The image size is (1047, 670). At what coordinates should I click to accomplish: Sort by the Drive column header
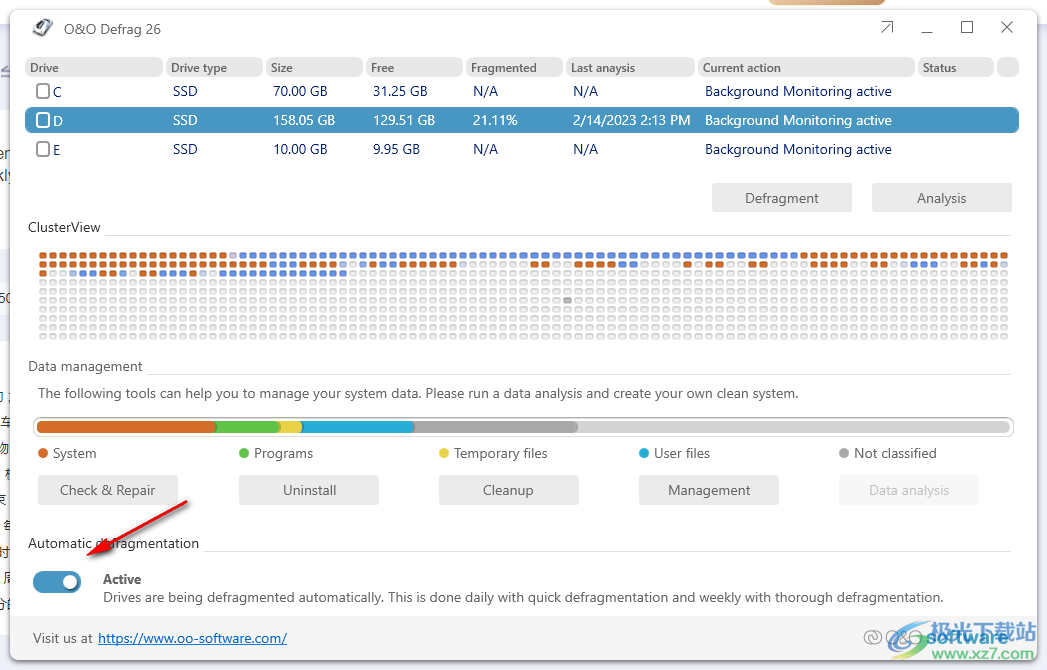pos(93,67)
